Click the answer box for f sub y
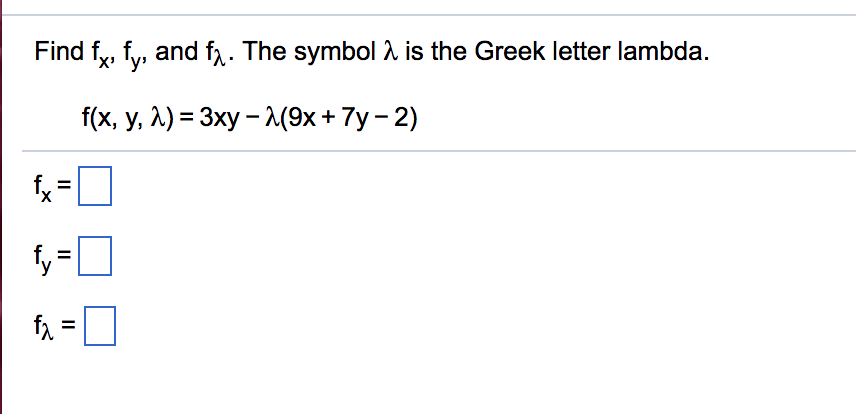Screen dimensions: 856x414 95,256
